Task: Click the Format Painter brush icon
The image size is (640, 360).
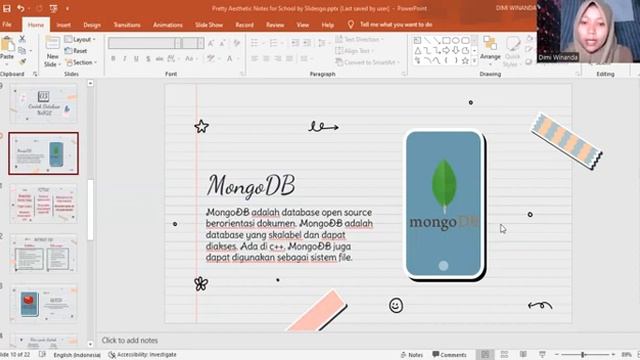Action: click(22, 62)
